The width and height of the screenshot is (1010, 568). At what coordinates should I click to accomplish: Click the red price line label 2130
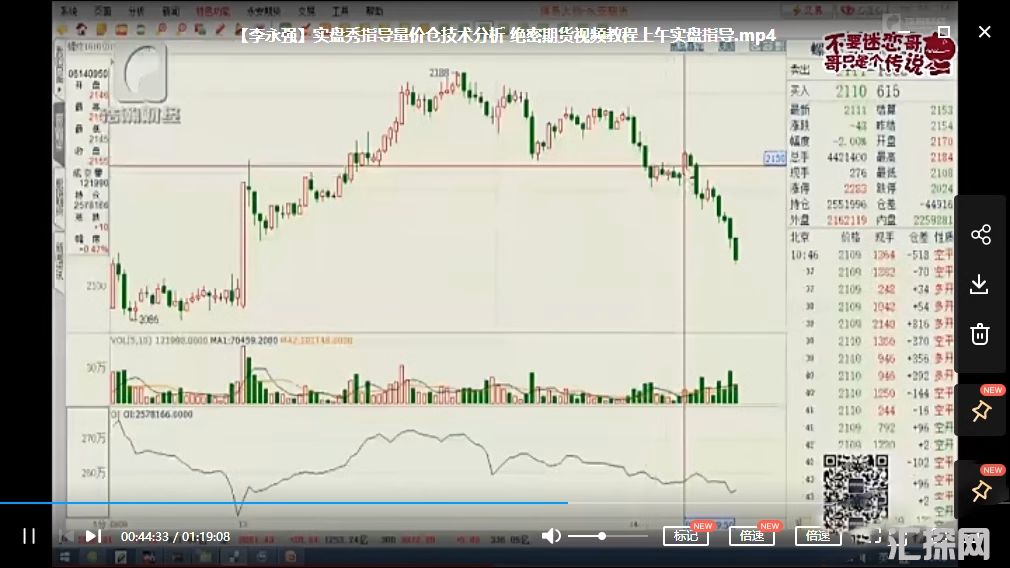(774, 158)
